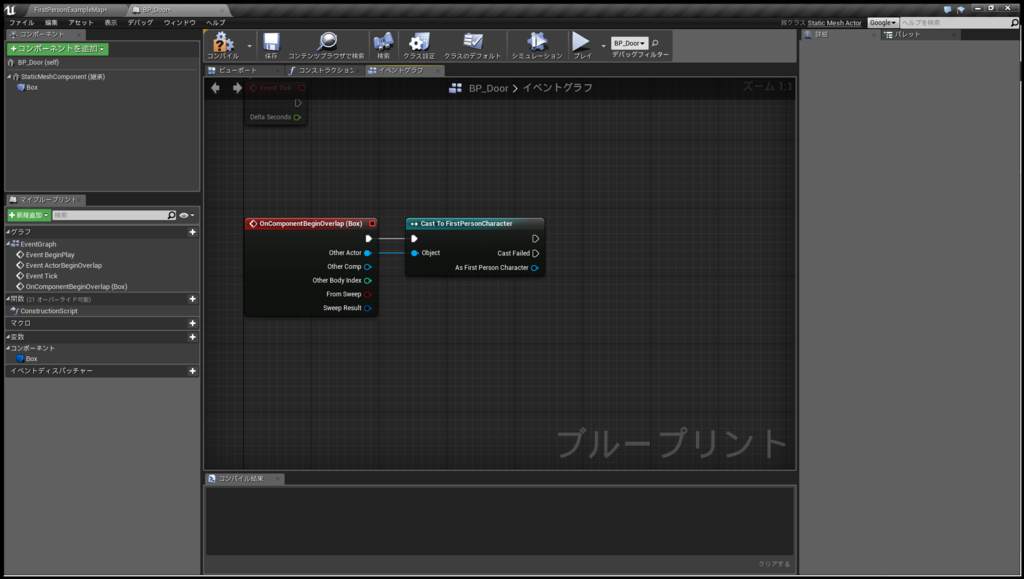Screen dimensions: 1024x579
Task: Click the magnifier next to BP_Door debug filter
Action: [x=655, y=43]
